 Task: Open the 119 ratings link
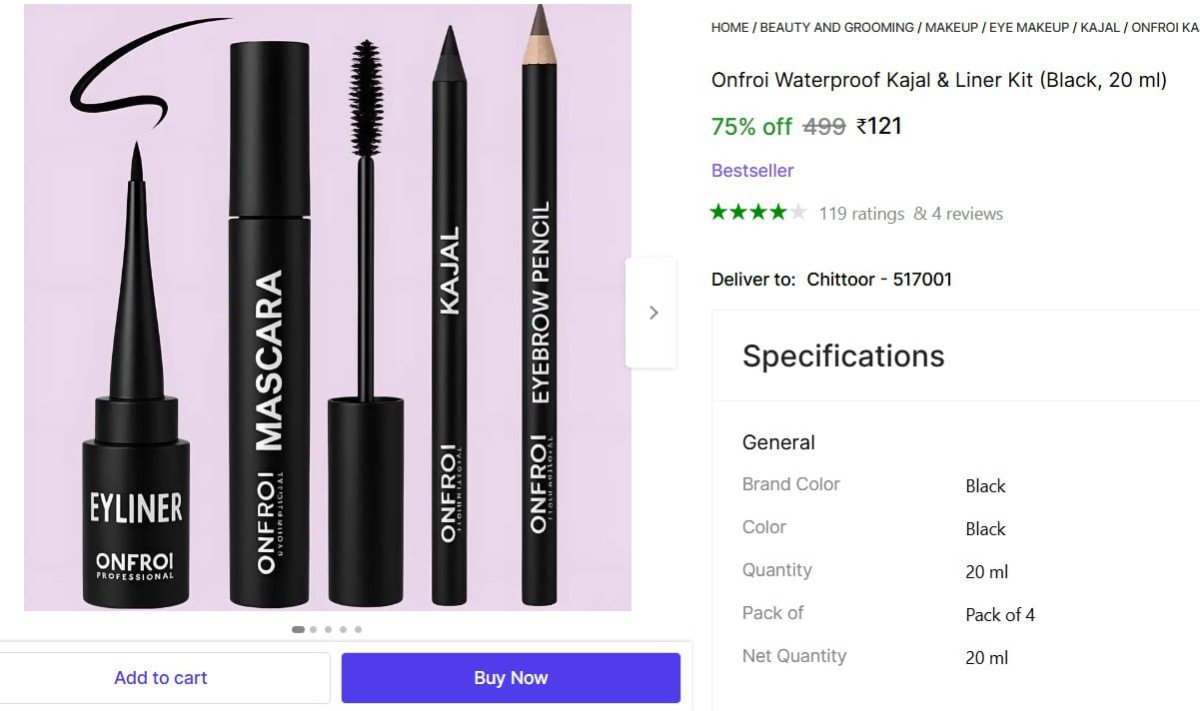(x=861, y=213)
